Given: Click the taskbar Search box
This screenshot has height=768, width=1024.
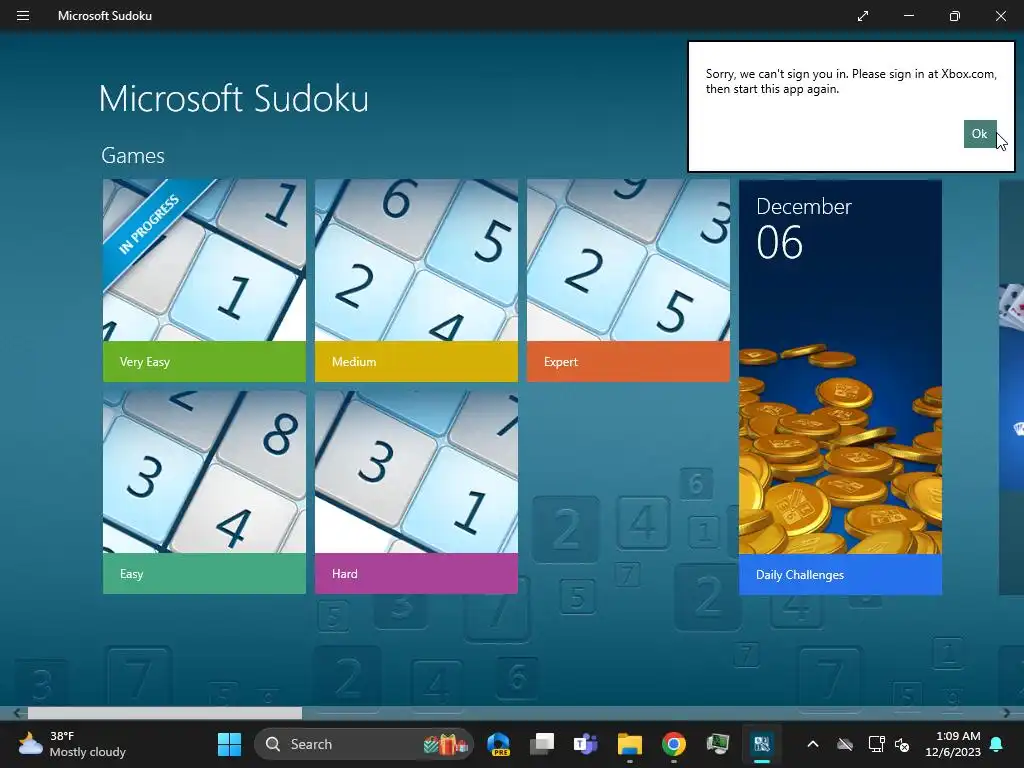Looking at the screenshot, I should tap(363, 744).
